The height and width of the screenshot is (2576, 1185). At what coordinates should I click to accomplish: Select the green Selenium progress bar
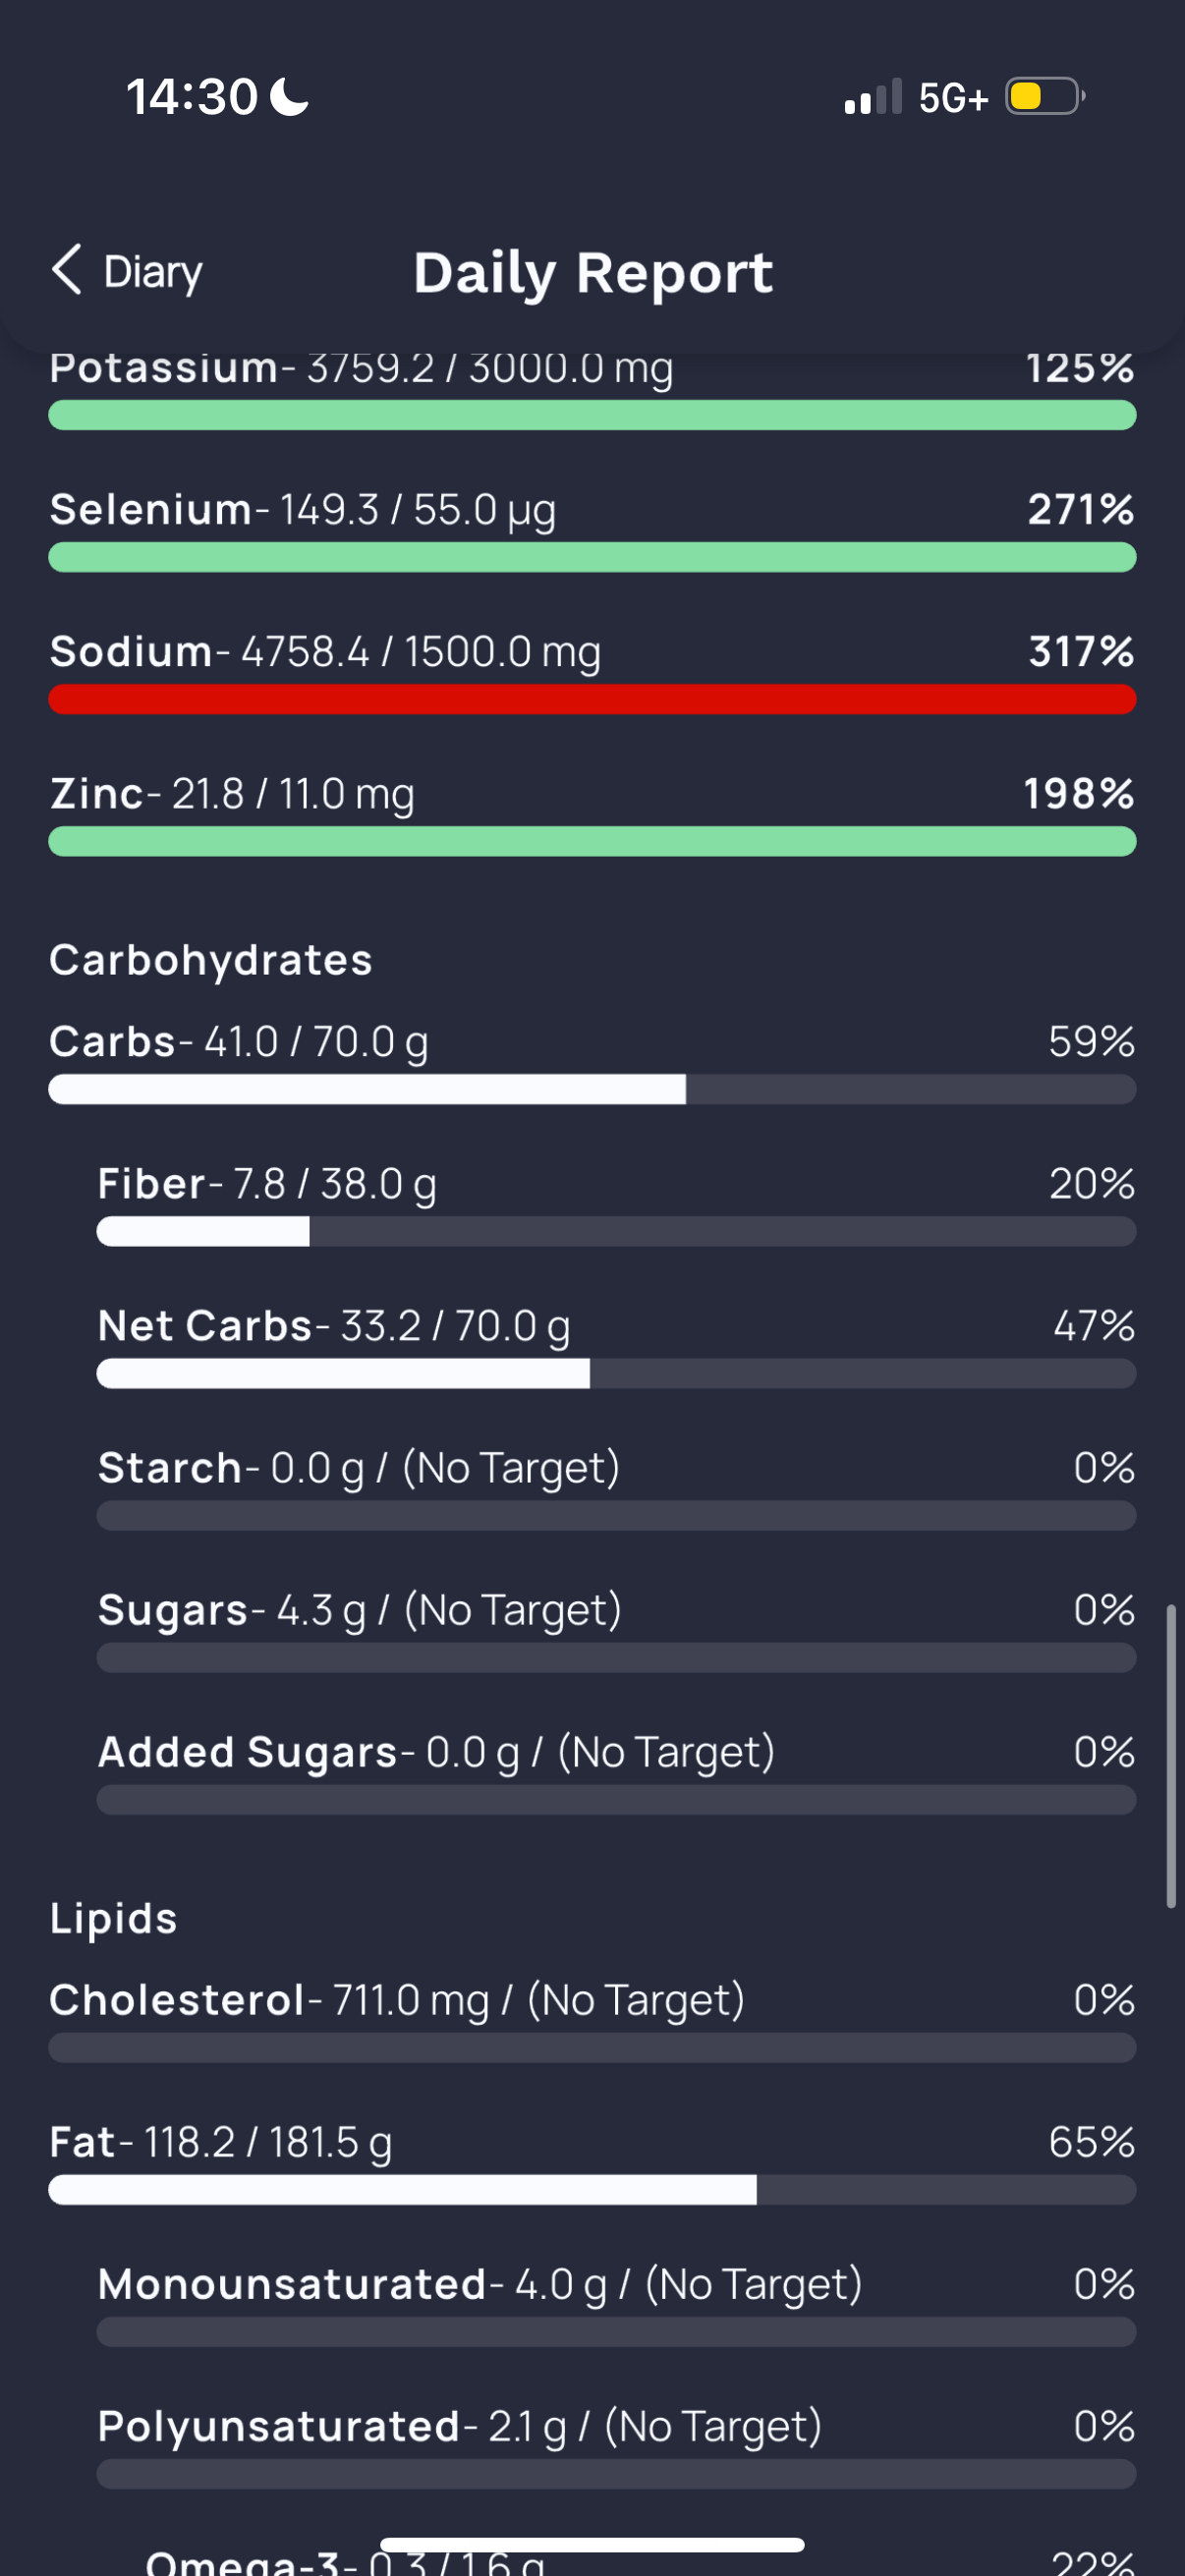point(592,557)
